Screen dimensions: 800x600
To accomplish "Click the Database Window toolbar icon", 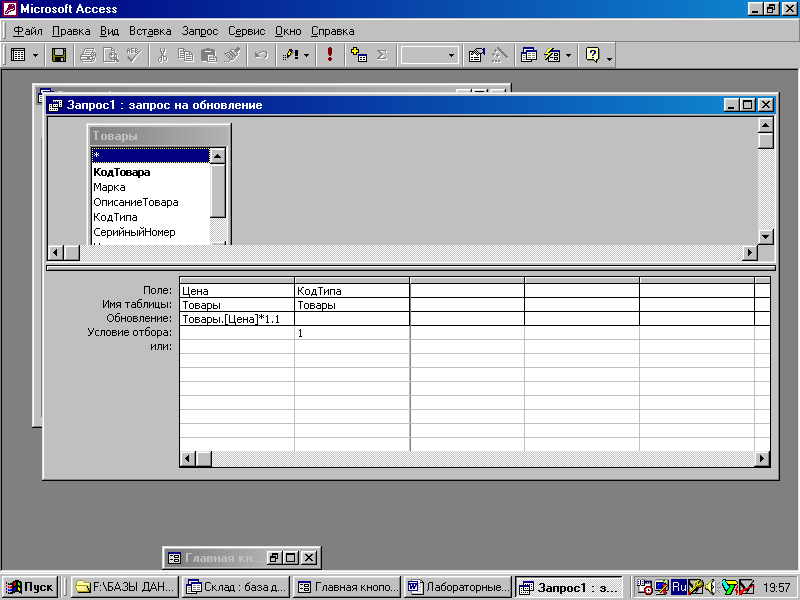I will 529,56.
